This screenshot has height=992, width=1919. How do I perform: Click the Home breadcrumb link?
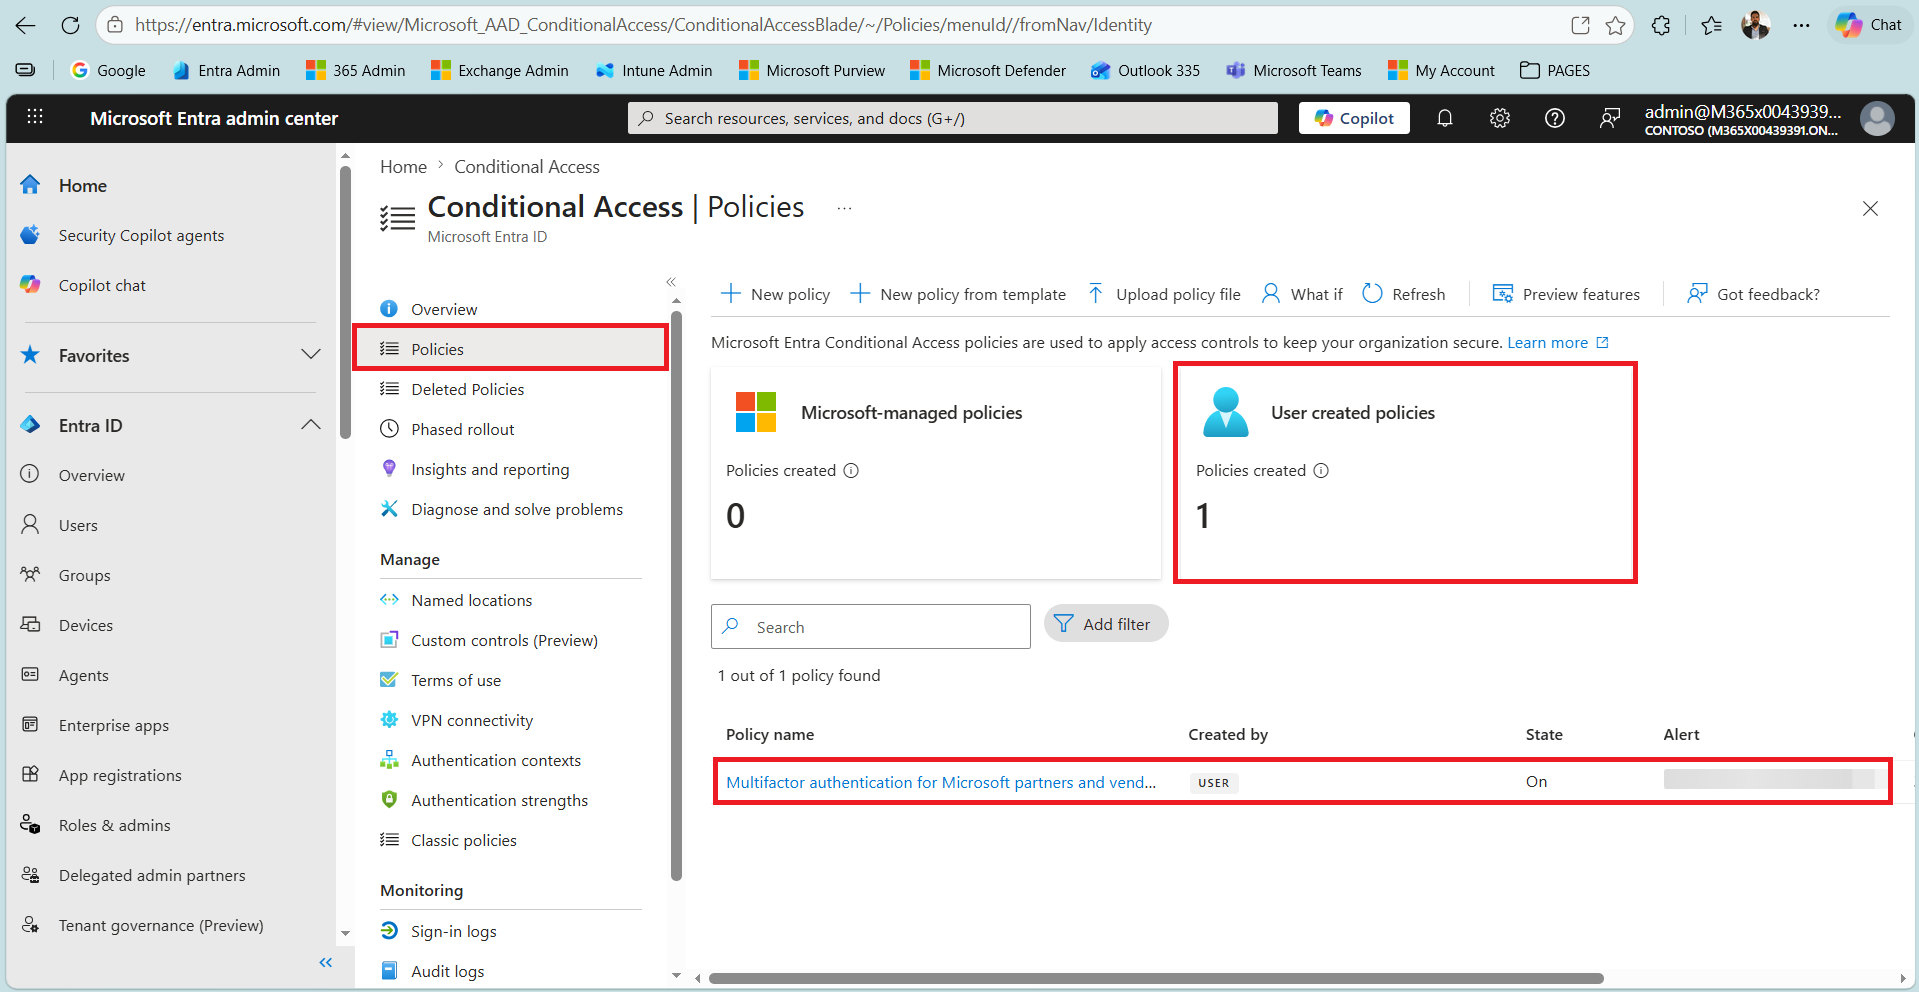pos(403,167)
